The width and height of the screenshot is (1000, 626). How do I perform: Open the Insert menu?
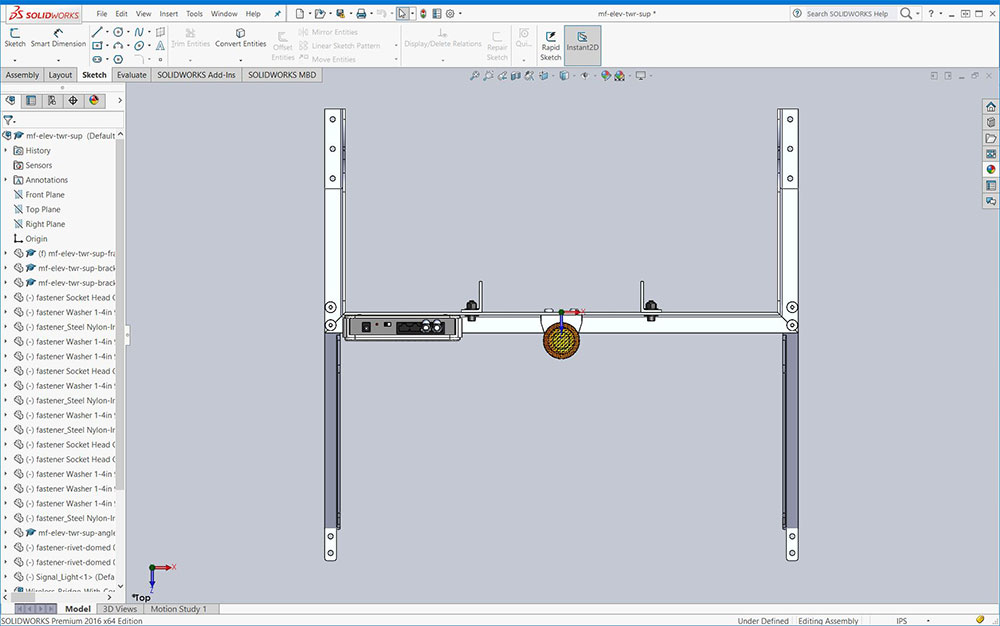[x=169, y=14]
